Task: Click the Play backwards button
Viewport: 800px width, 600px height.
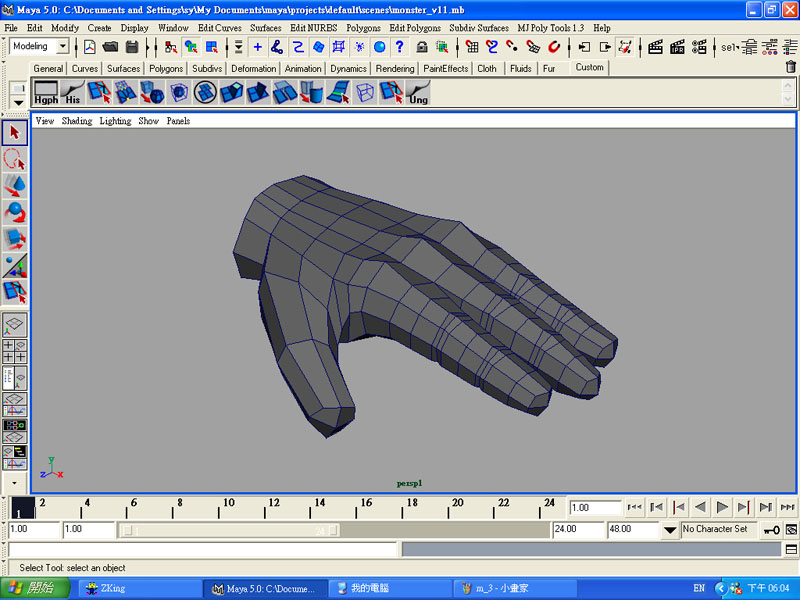Action: (701, 507)
